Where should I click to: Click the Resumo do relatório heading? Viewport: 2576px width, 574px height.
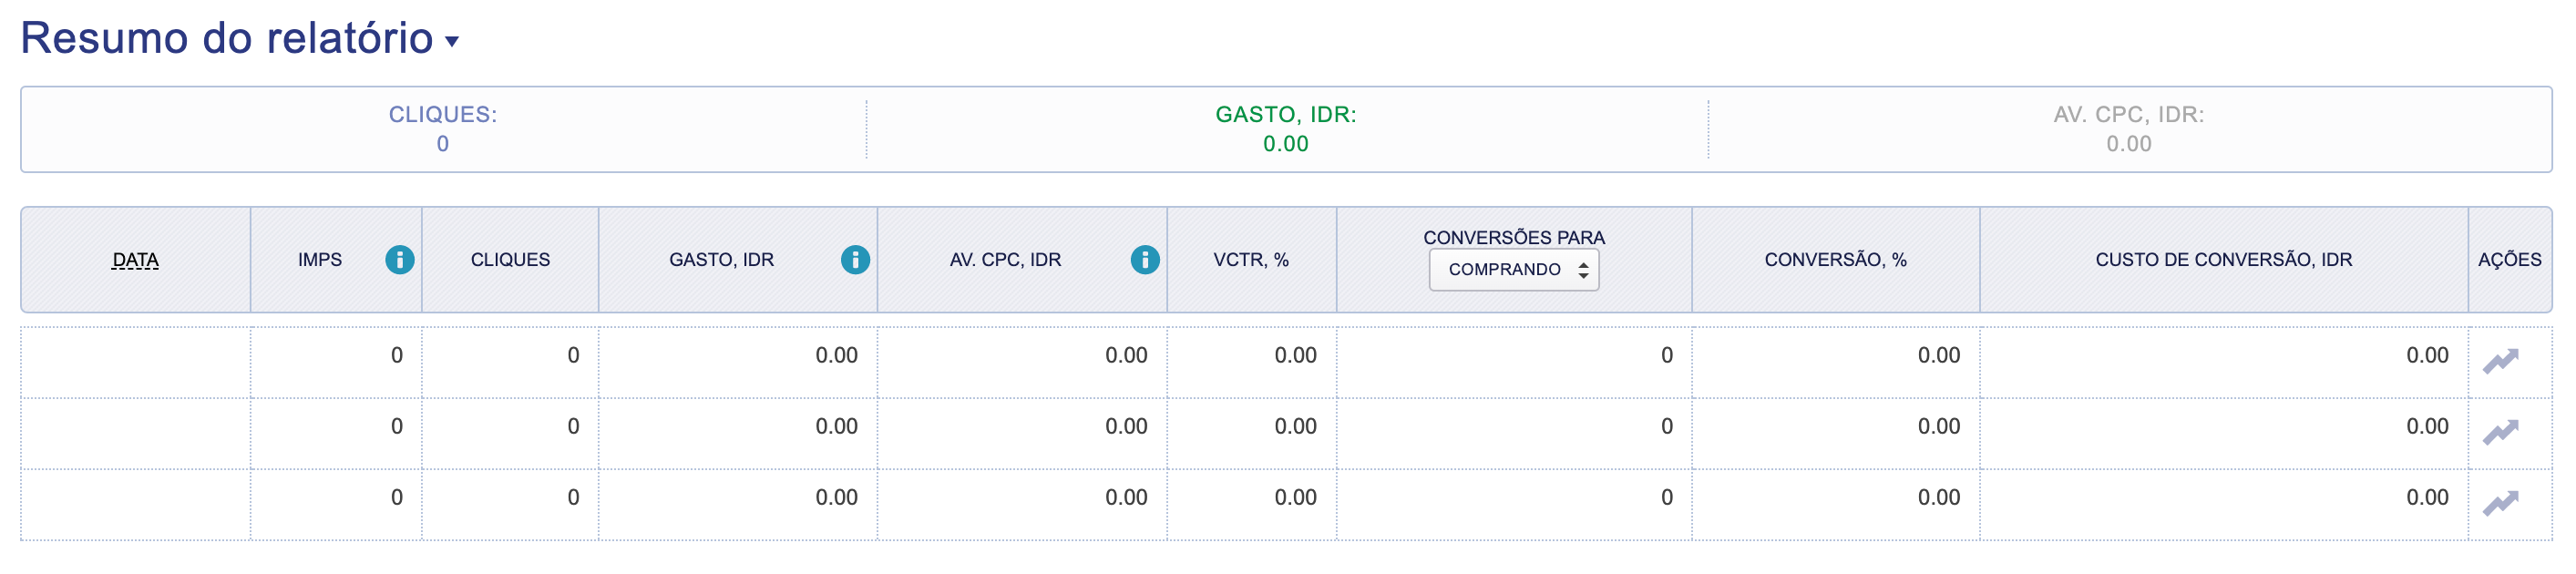pos(227,38)
